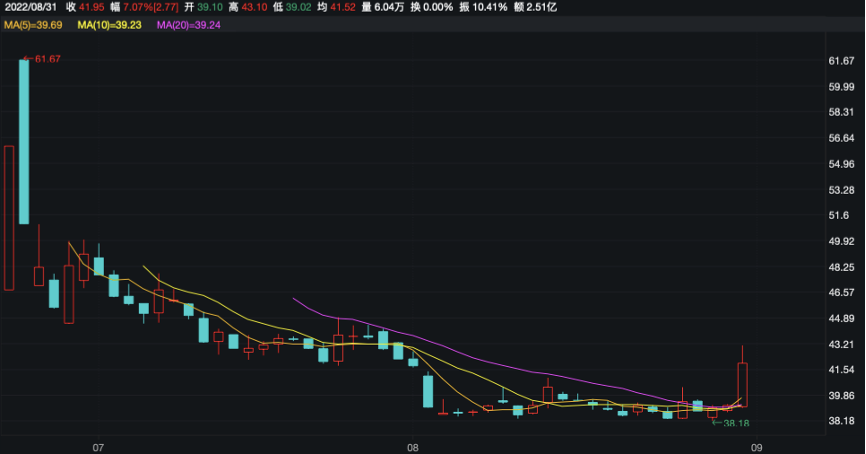This screenshot has width=866, height=454.
Task: Click the closing price 41.95 value
Action: pos(92,7)
